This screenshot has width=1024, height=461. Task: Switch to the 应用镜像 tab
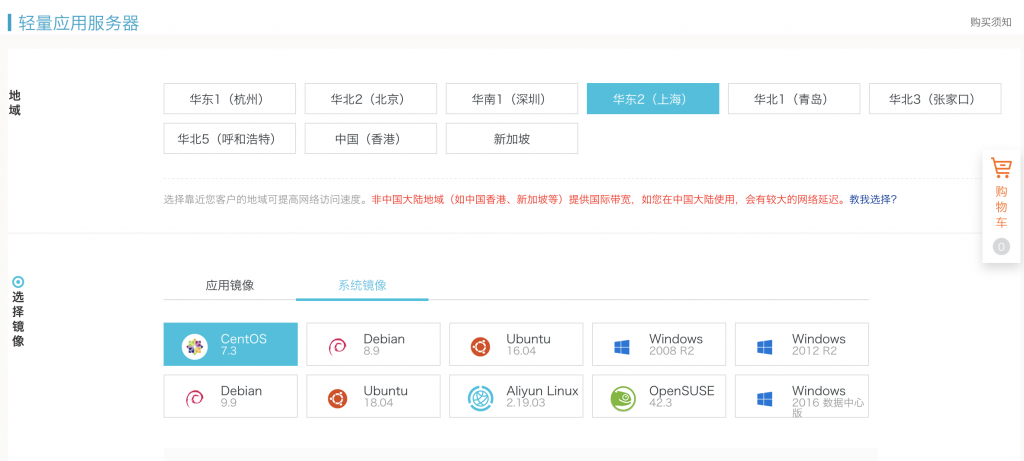point(230,285)
